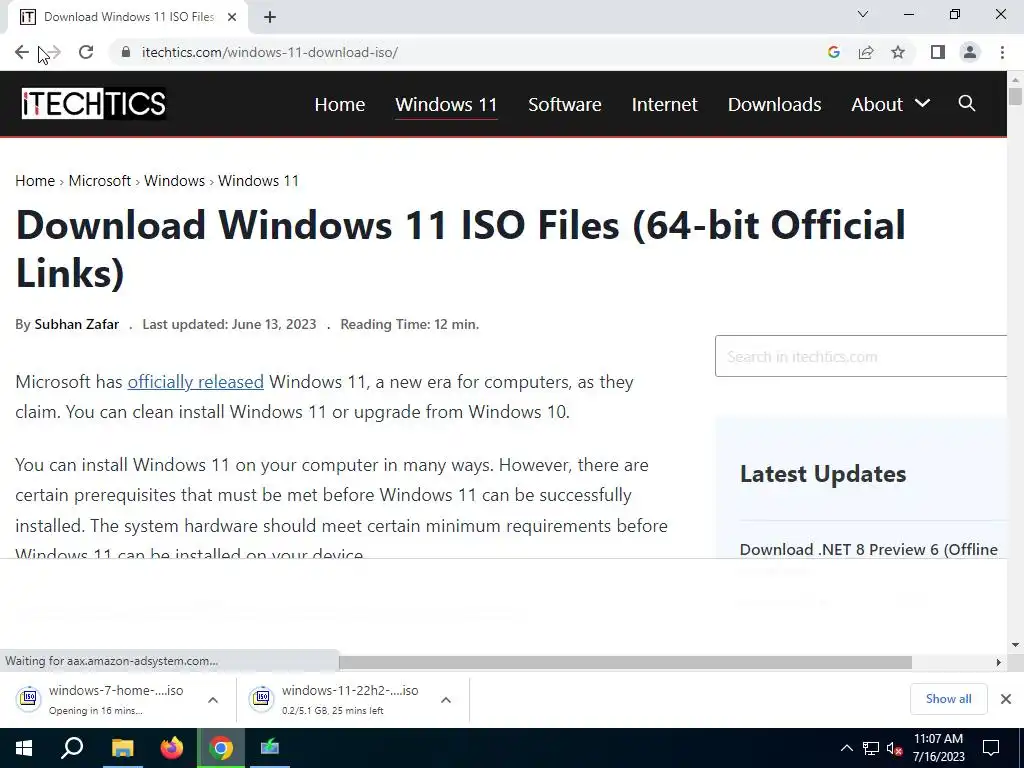Expand options for windows-11-22h2 download
This screenshot has width=1024, height=768.
point(446,699)
